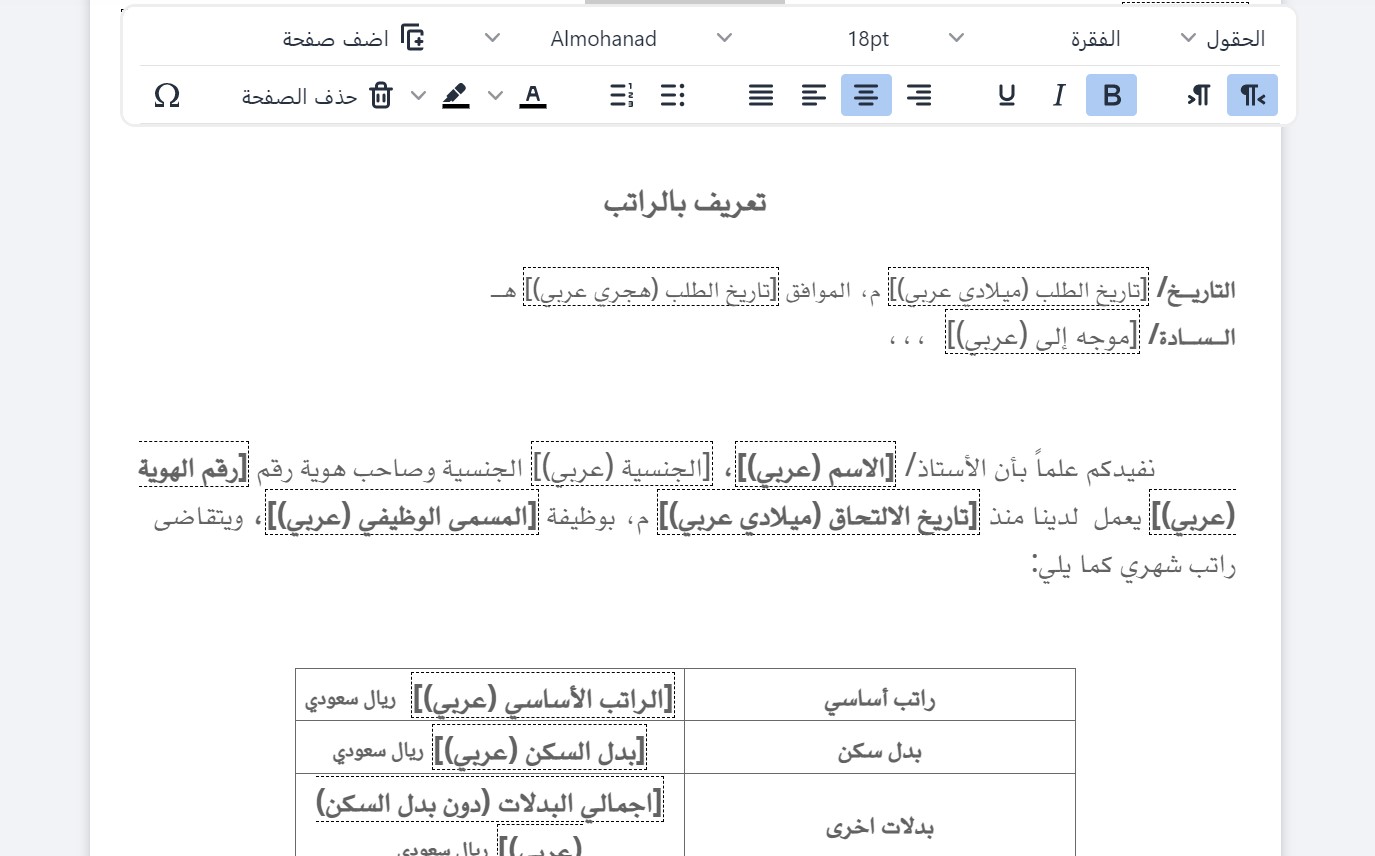Toggle Italic formatting
The width and height of the screenshot is (1375, 856).
tap(1059, 95)
